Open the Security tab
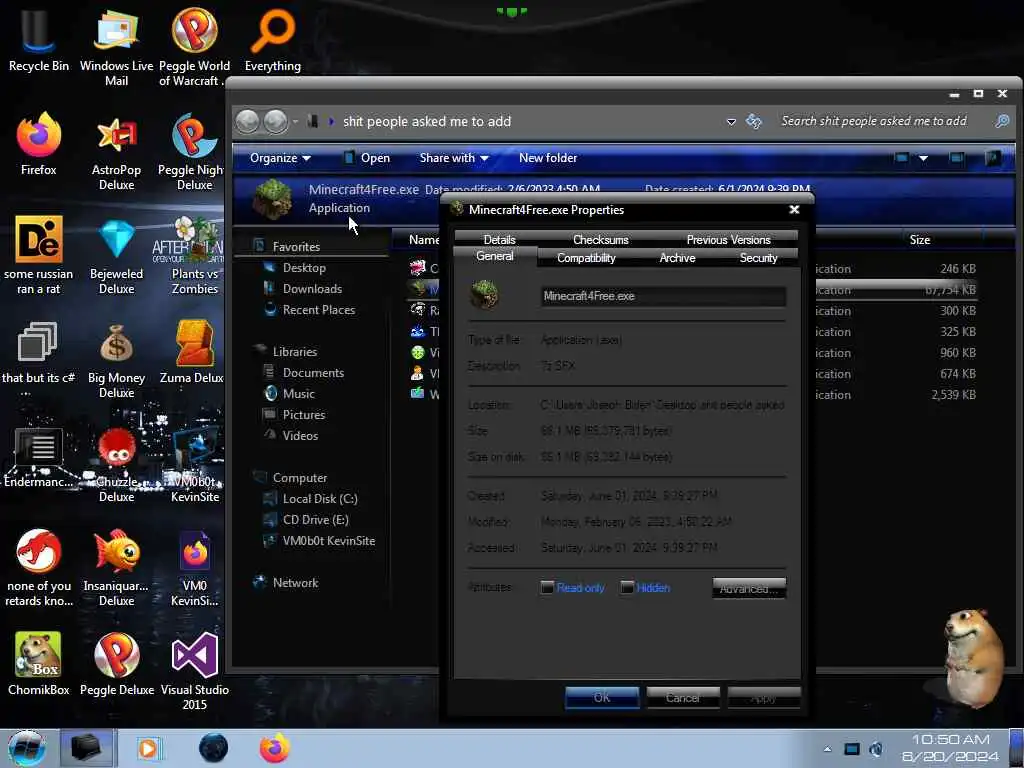Image resolution: width=1024 pixels, height=768 pixels. (758, 258)
